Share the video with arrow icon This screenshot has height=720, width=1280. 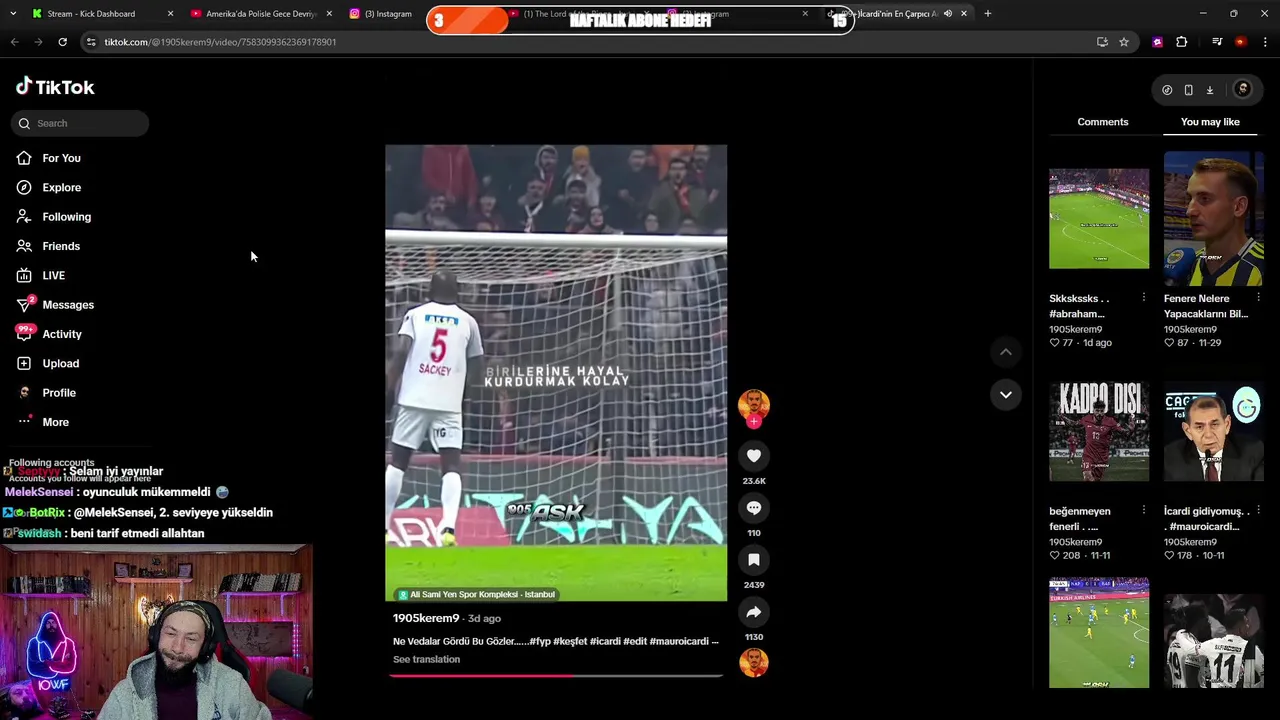pyautogui.click(x=754, y=612)
